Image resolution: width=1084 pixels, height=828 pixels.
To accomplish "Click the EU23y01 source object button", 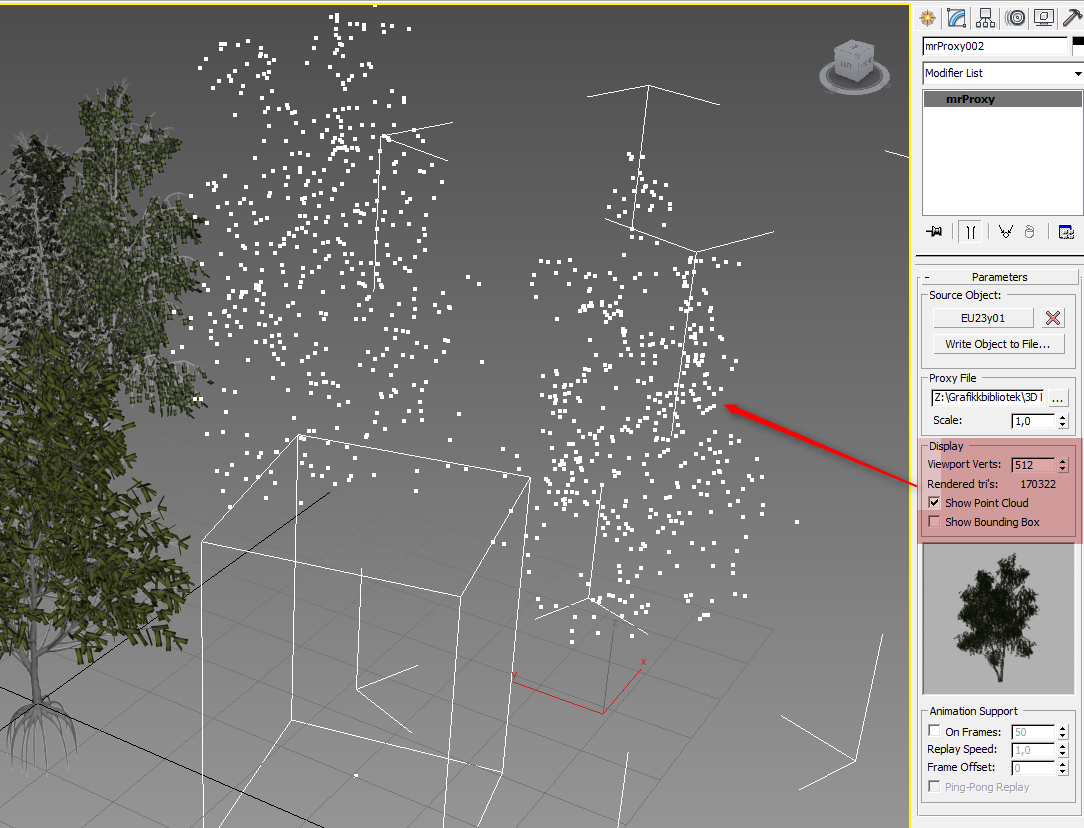I will [x=982, y=318].
